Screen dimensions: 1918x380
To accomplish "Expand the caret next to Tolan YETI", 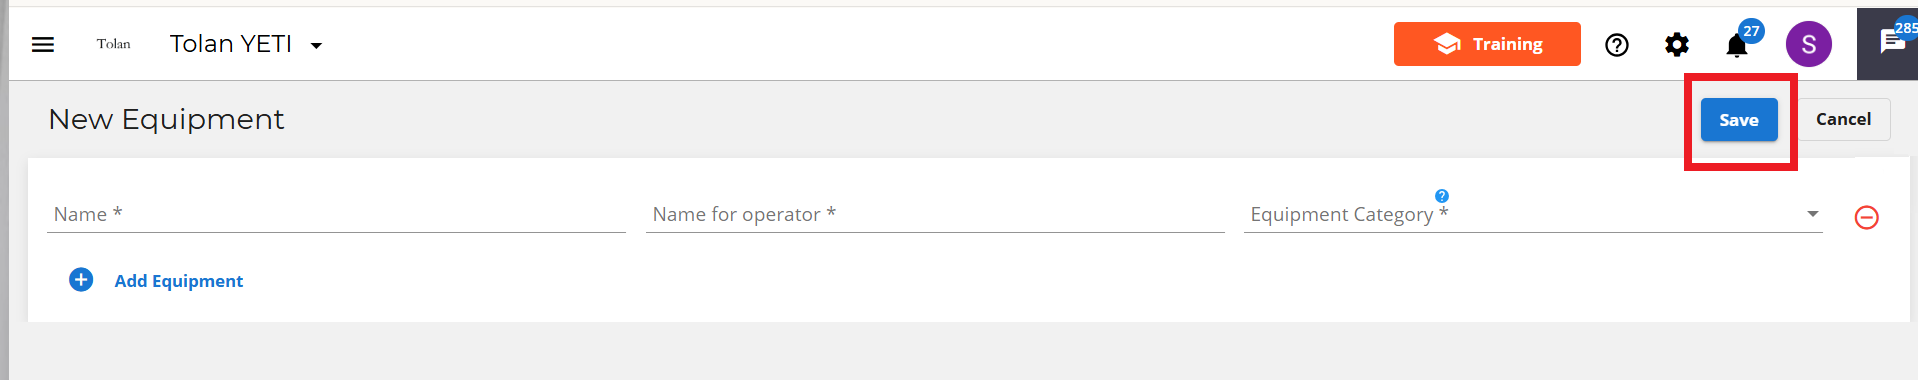I will pos(316,46).
